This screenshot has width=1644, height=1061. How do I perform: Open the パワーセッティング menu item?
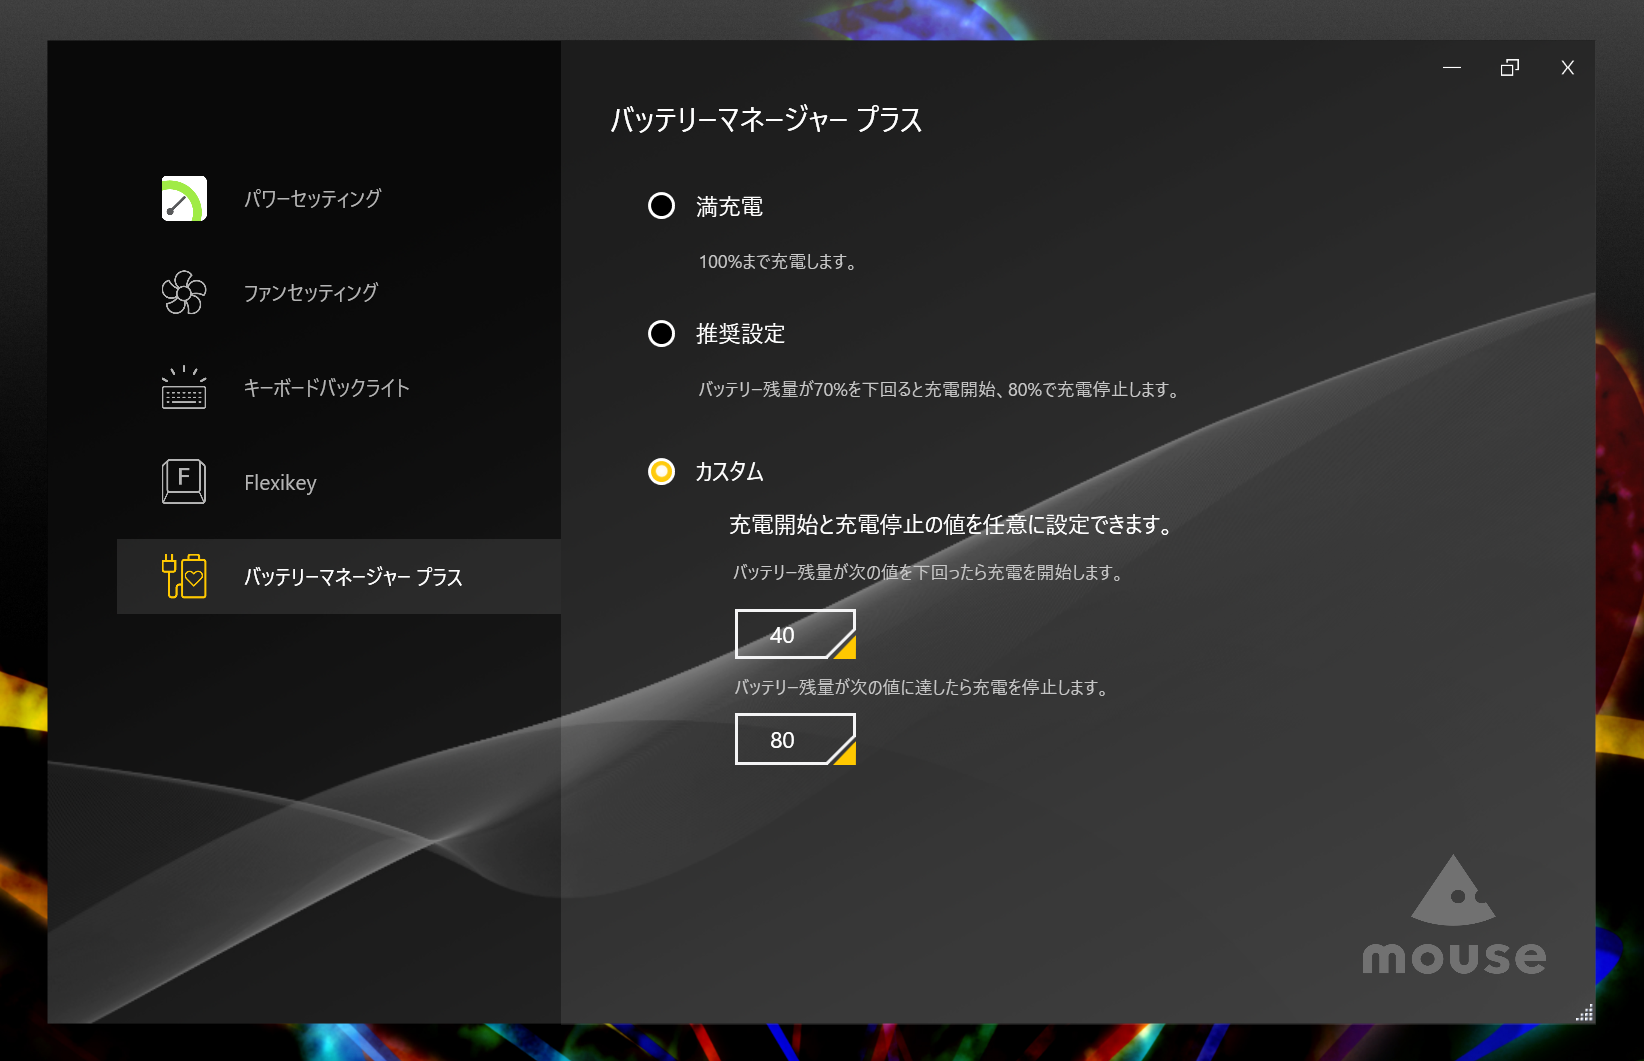[339, 198]
